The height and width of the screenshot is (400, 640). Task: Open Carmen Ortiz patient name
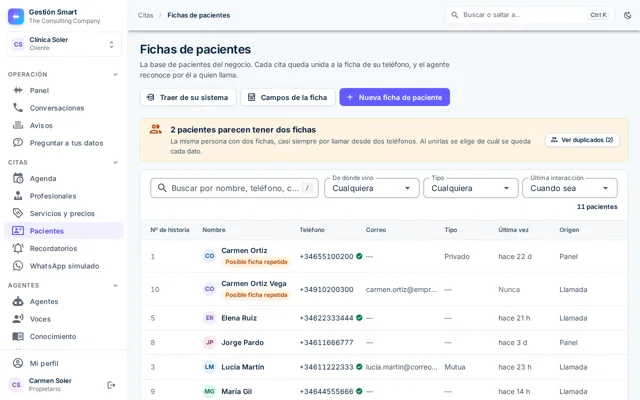coord(244,250)
